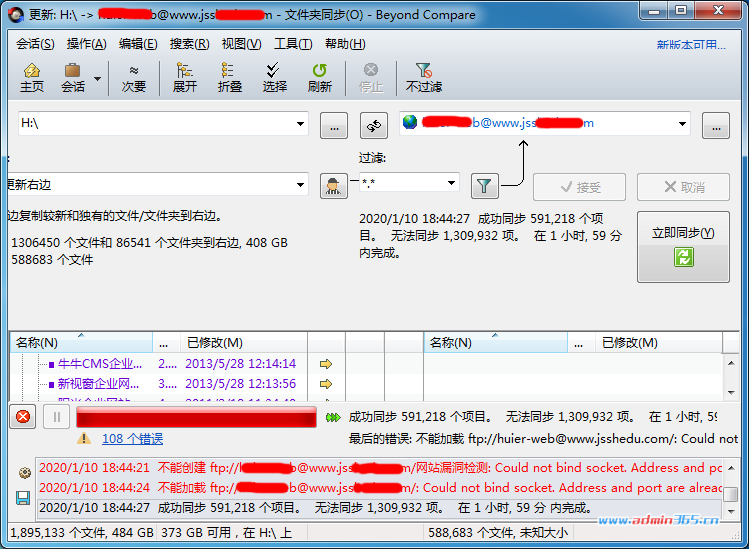
Task: Toggle the 不过滤 no-filter icon
Action: (424, 77)
